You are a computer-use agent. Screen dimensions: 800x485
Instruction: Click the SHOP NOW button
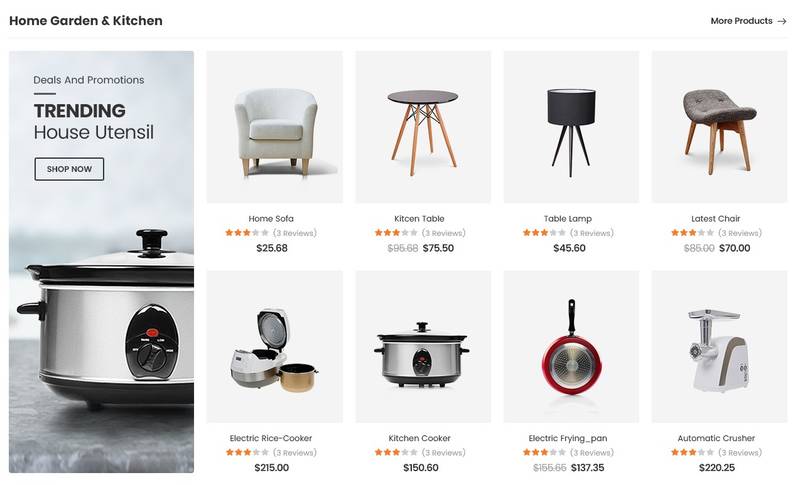click(69, 169)
